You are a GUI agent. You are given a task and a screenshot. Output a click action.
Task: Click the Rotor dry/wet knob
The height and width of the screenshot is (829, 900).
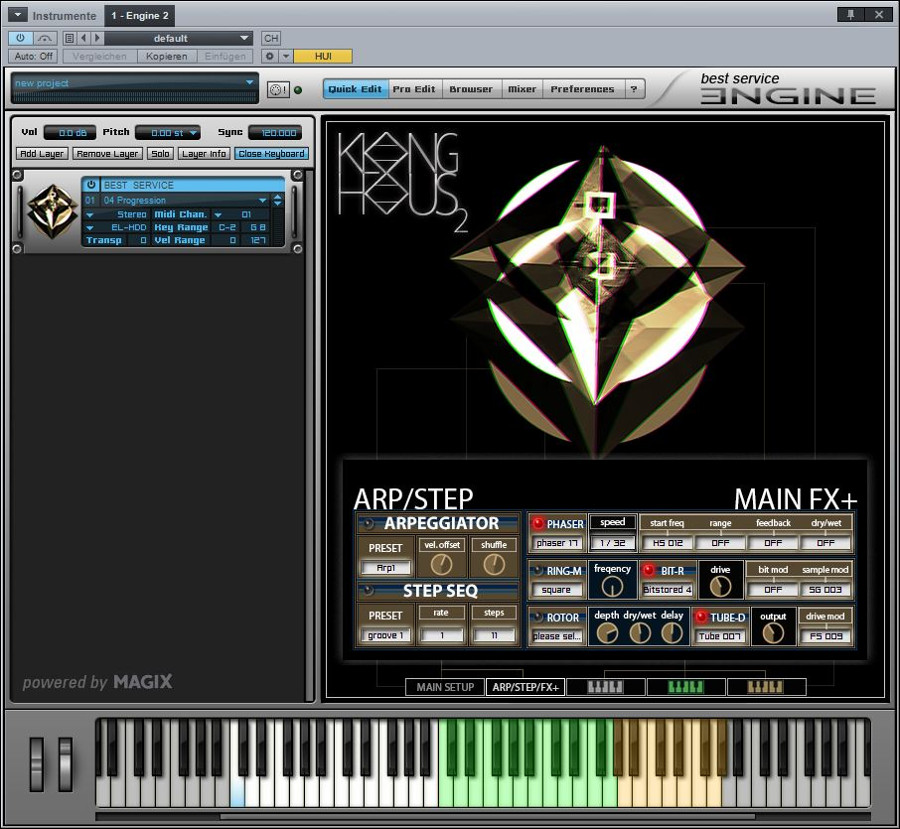pyautogui.click(x=640, y=633)
